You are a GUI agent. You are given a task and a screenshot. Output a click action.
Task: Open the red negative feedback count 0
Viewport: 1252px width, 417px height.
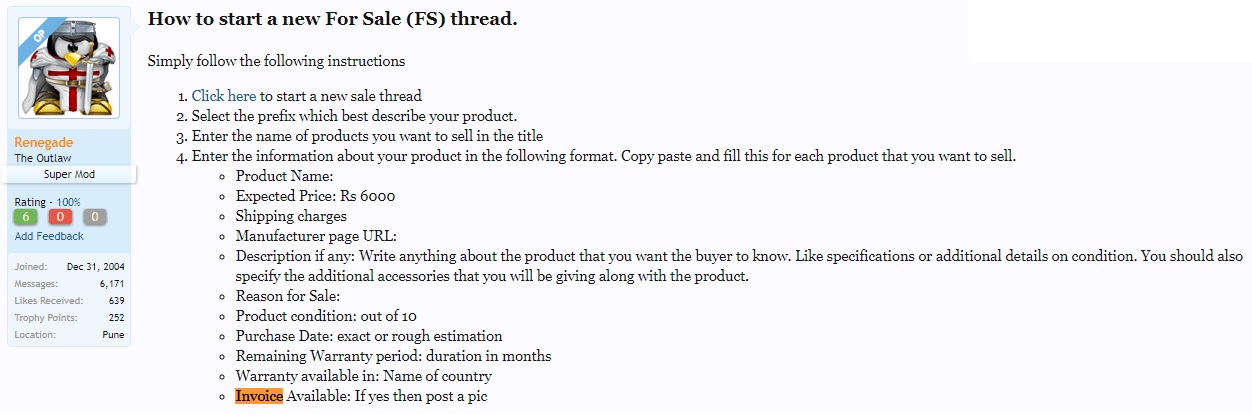(x=61, y=217)
